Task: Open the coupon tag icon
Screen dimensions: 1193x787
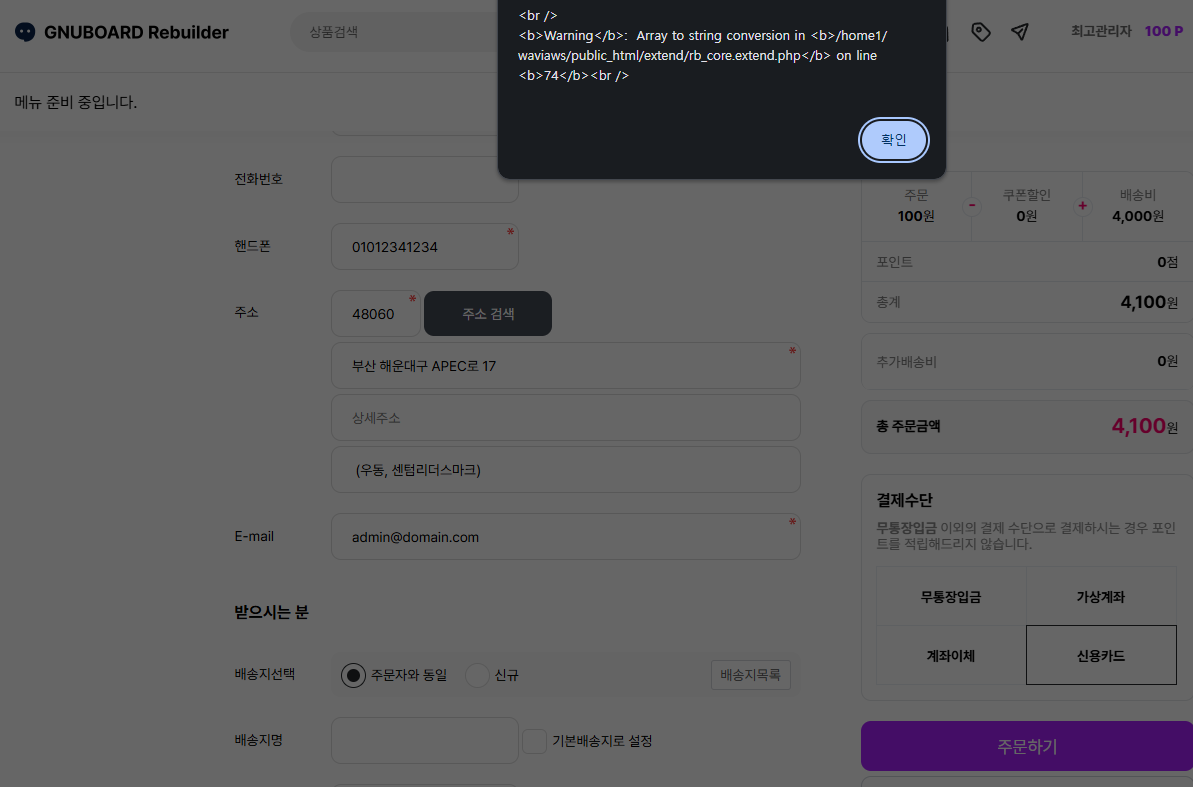Action: [981, 32]
